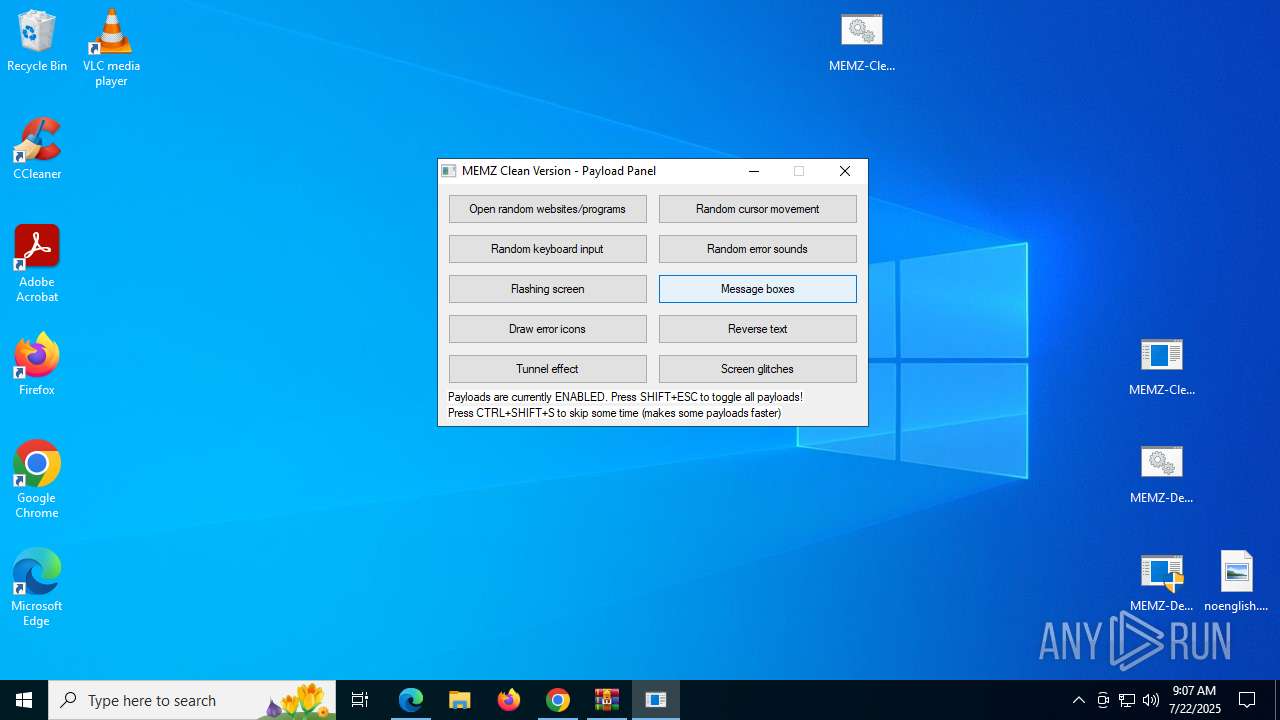This screenshot has width=1280, height=720.
Task: Open File Explorer from the taskbar
Action: pyautogui.click(x=460, y=700)
